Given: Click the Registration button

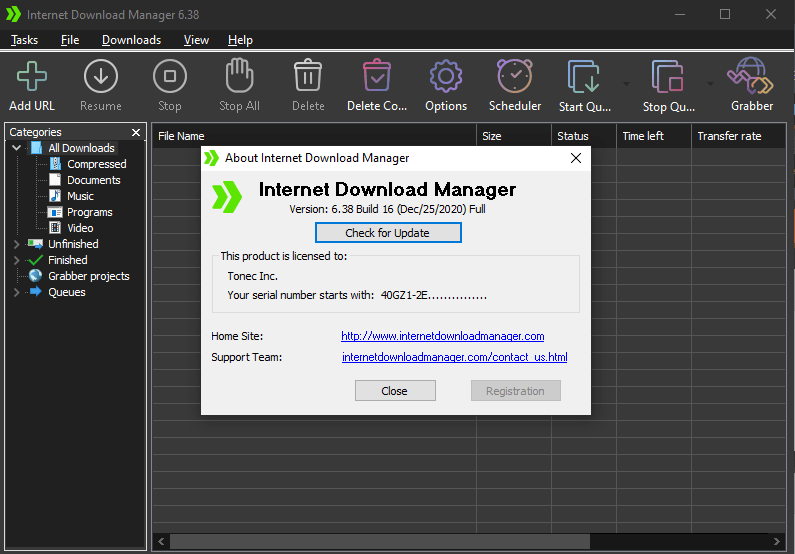Looking at the screenshot, I should click(516, 391).
